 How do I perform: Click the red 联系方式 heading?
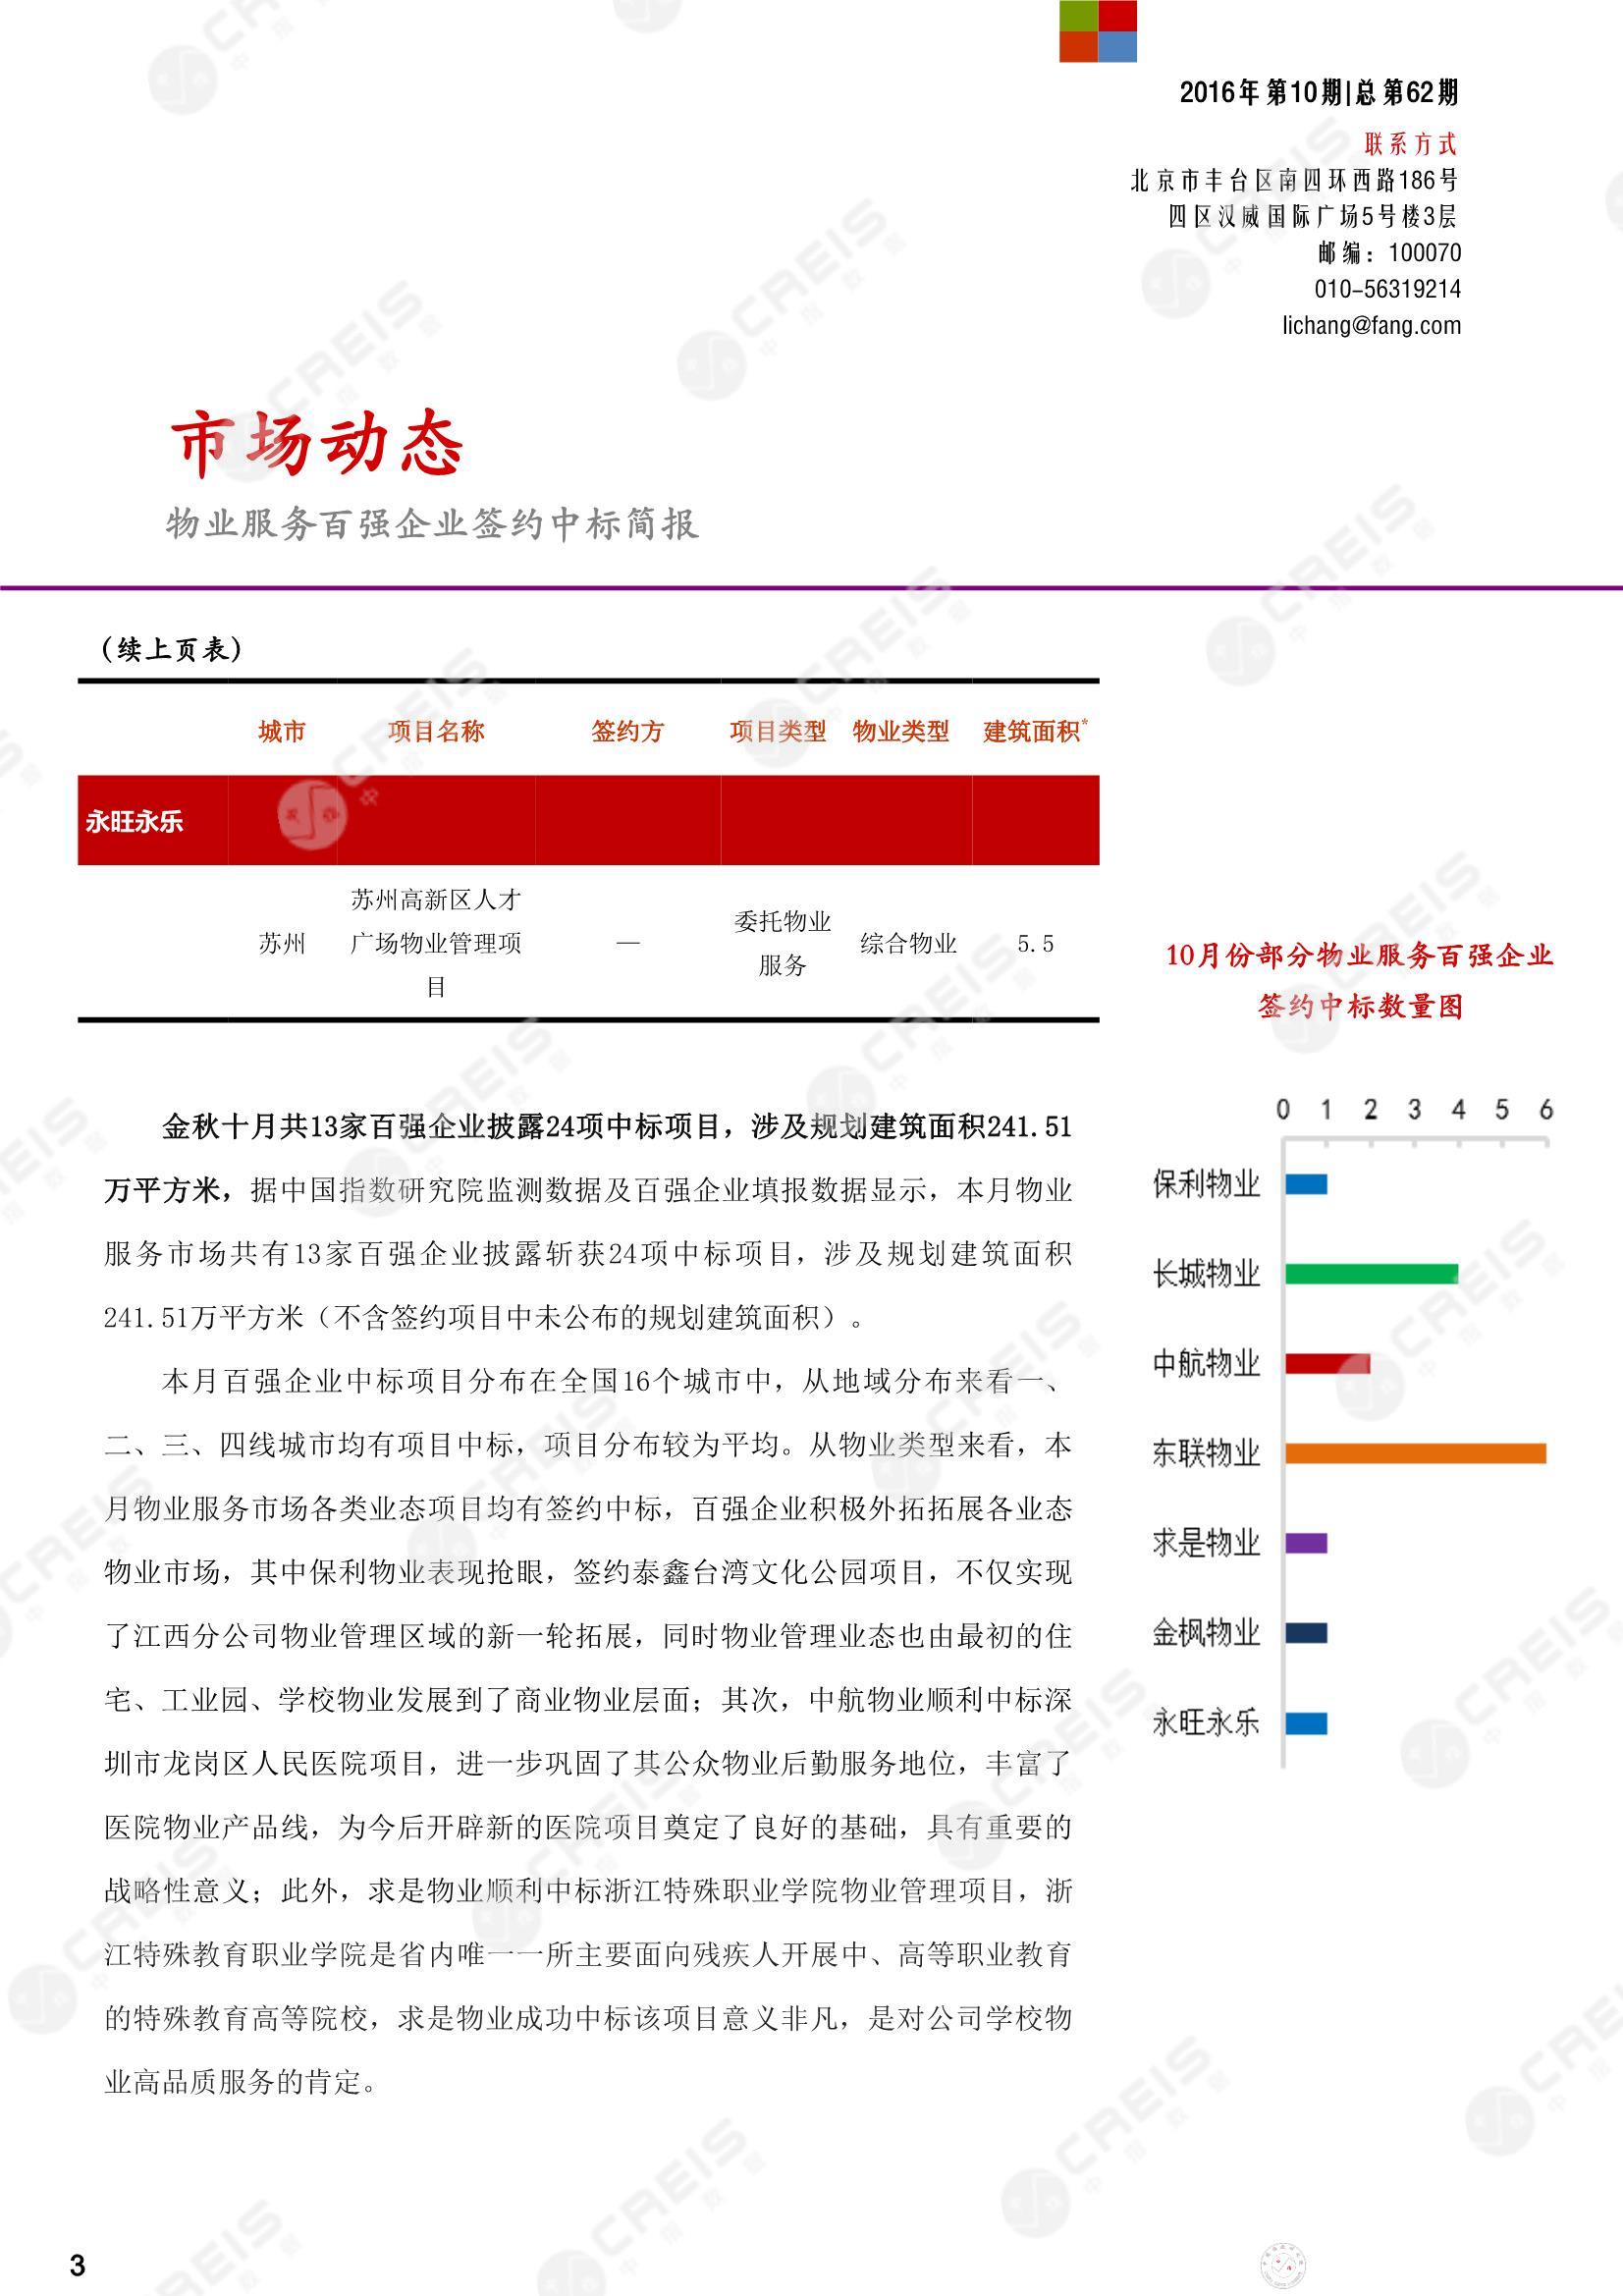pos(1411,144)
